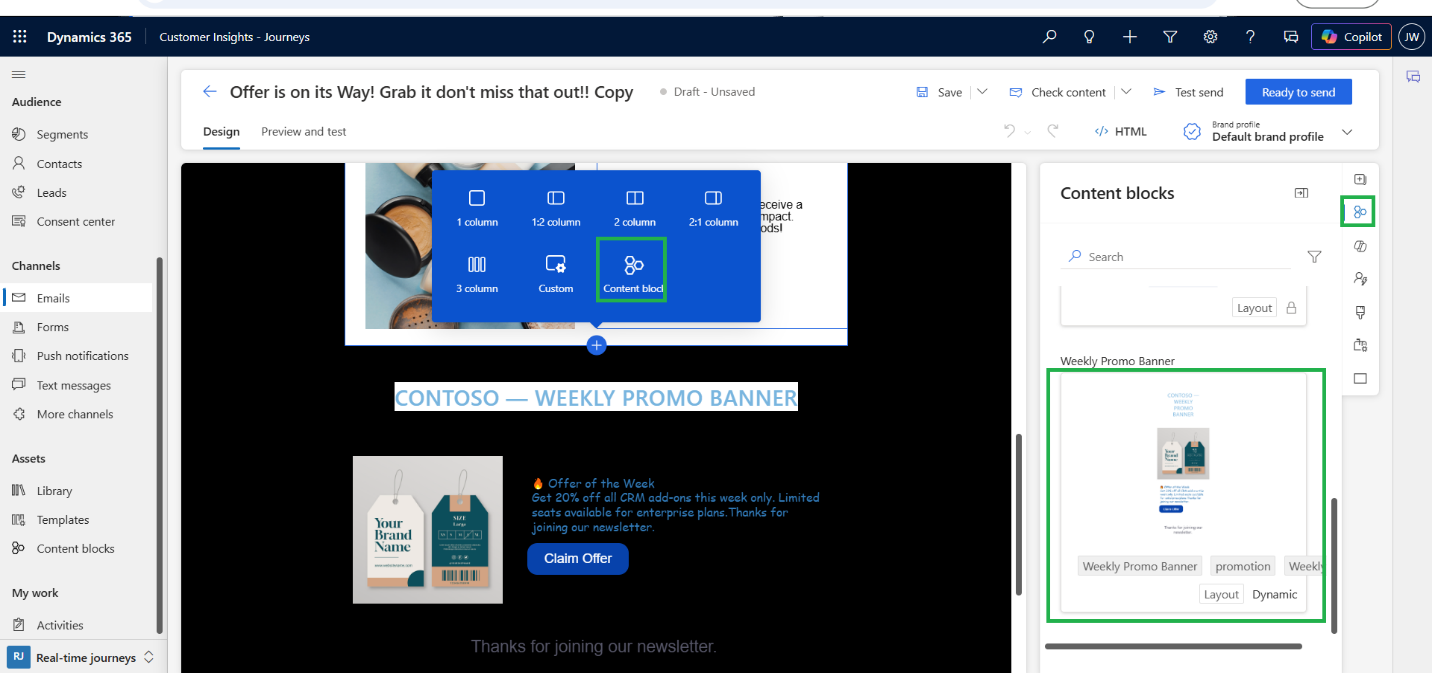Open the Dynamics 365 app launcher grid
Image resolution: width=1432 pixels, height=673 pixels.
point(19,37)
